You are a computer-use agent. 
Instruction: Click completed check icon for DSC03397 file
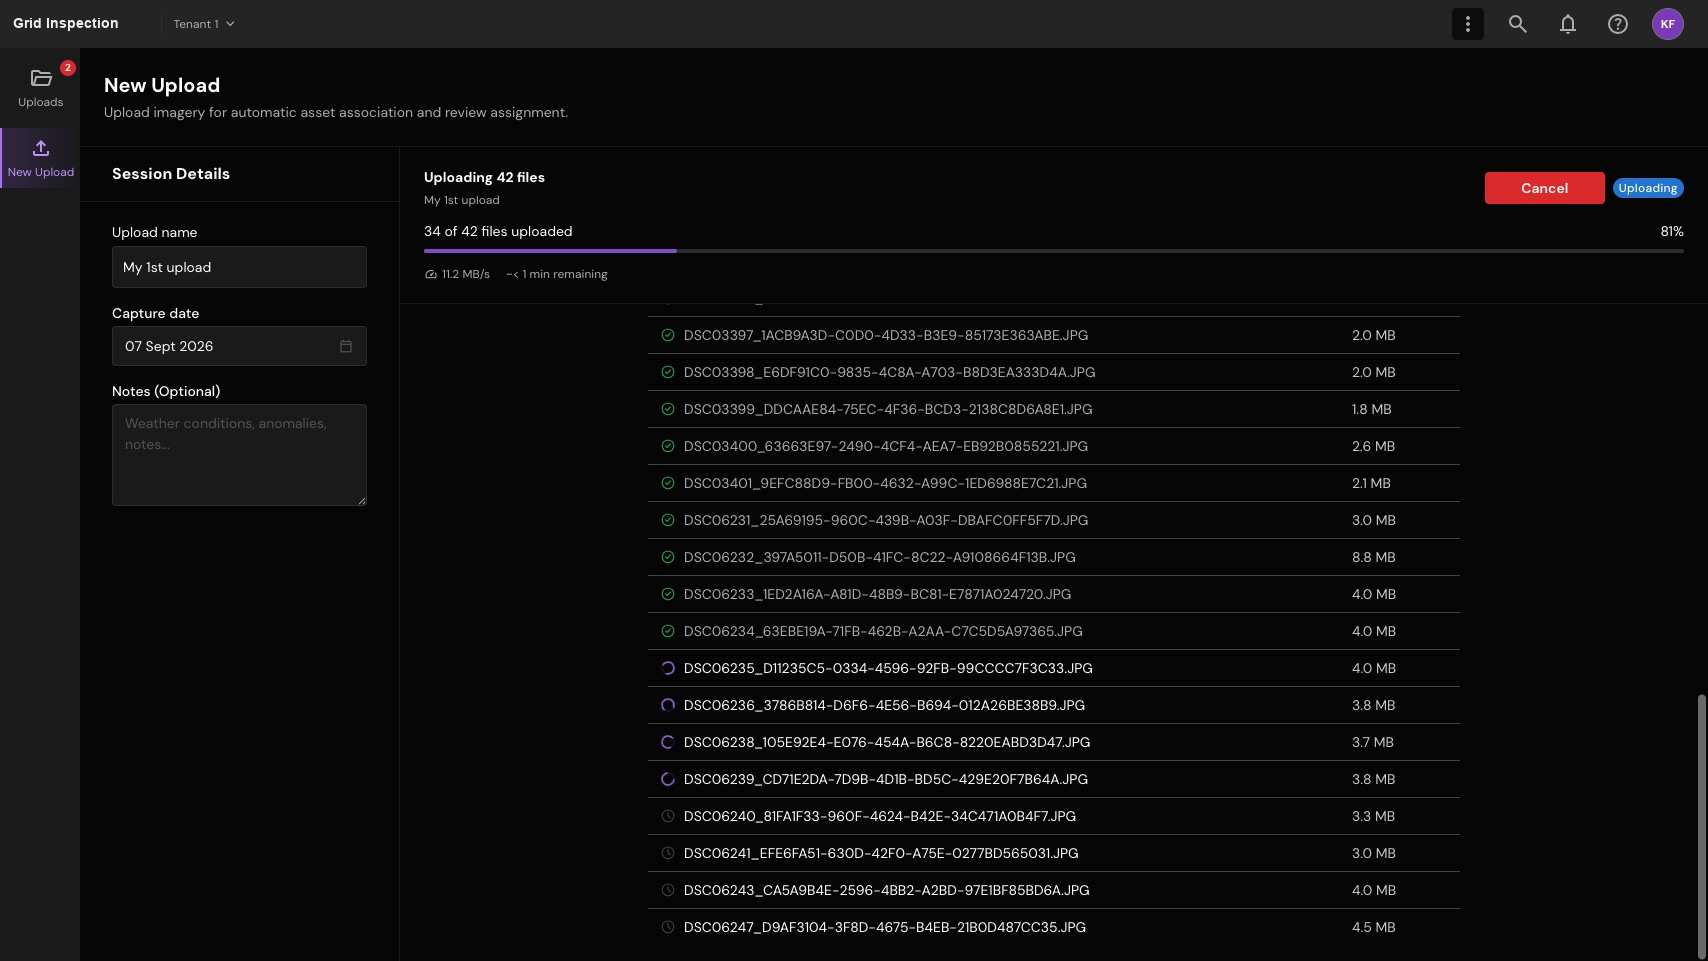667,335
